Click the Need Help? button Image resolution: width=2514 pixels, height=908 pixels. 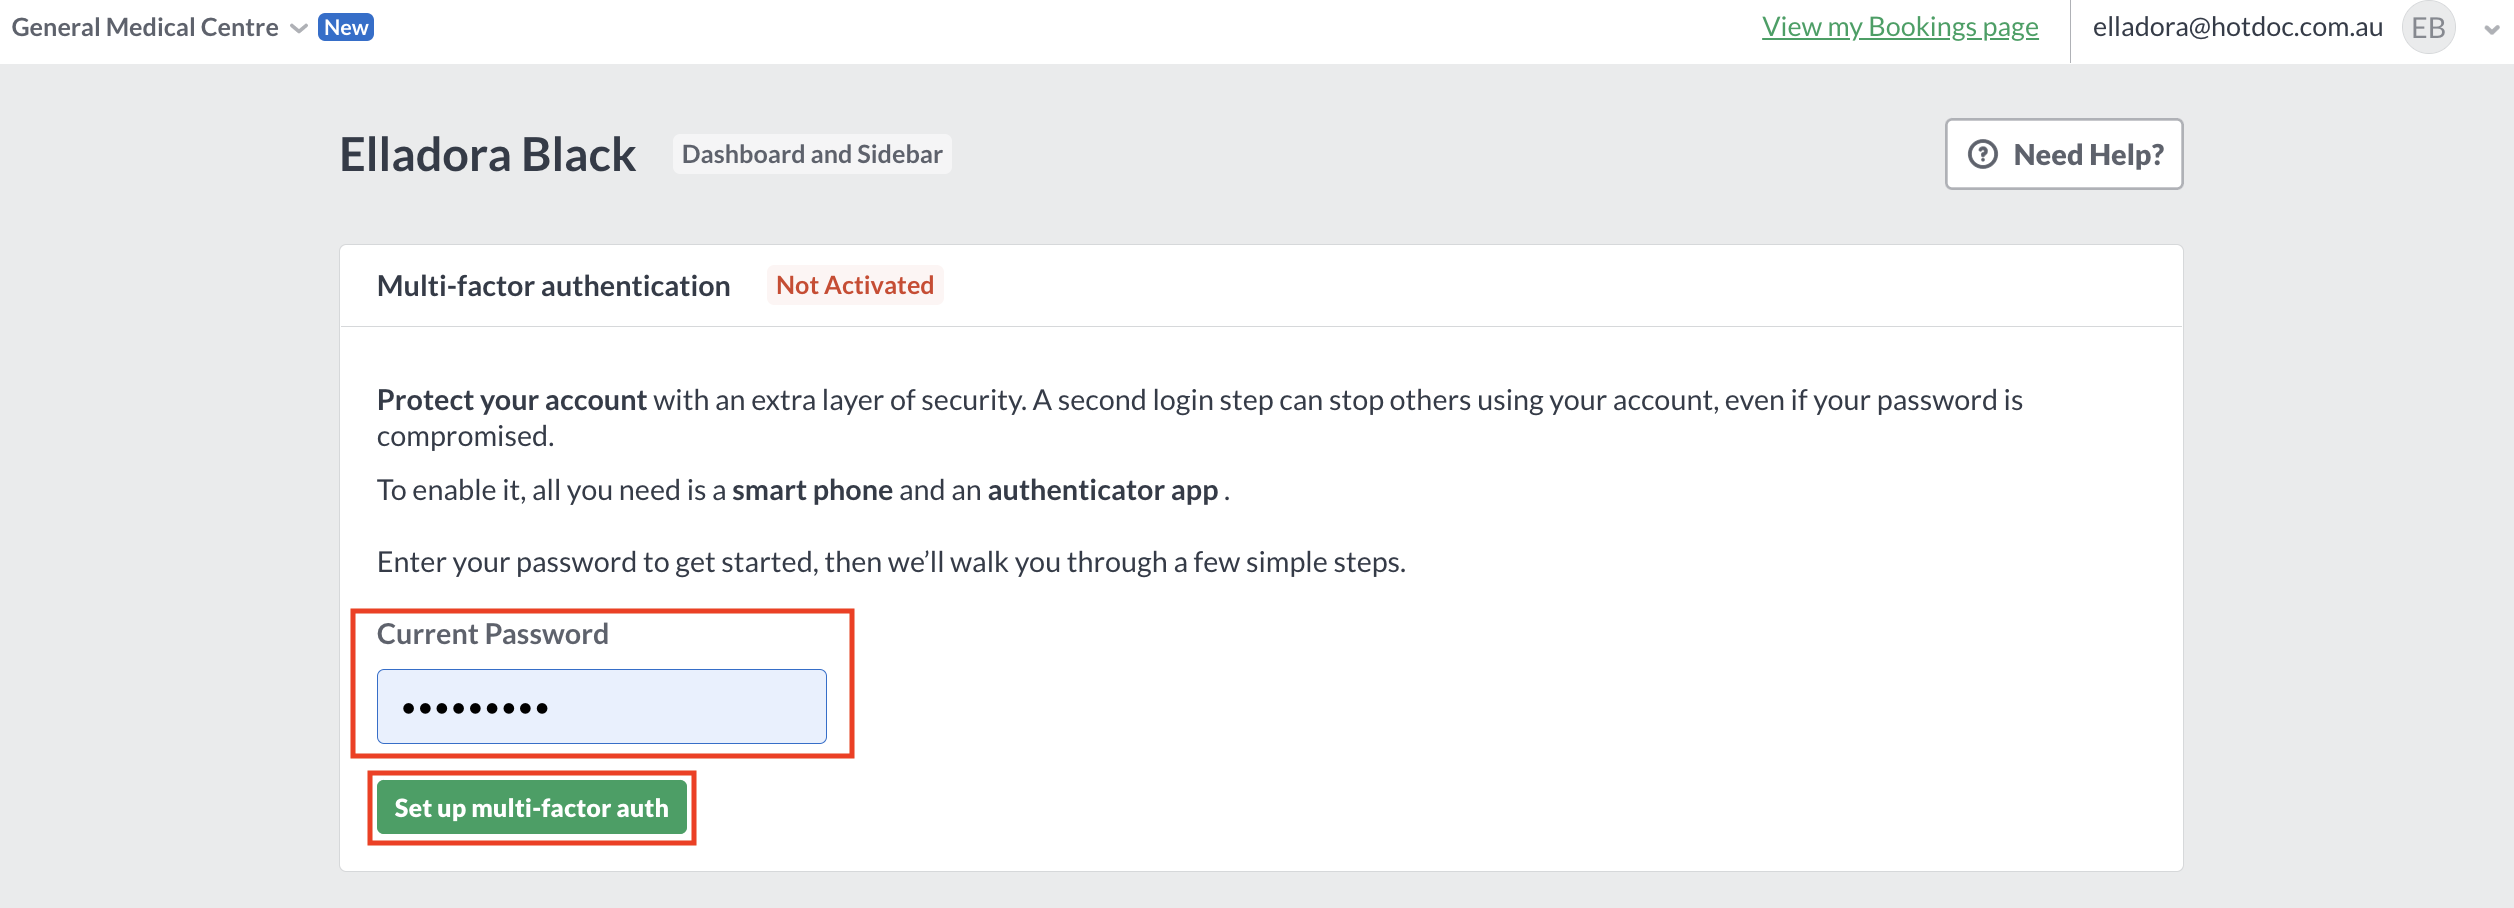click(2064, 154)
